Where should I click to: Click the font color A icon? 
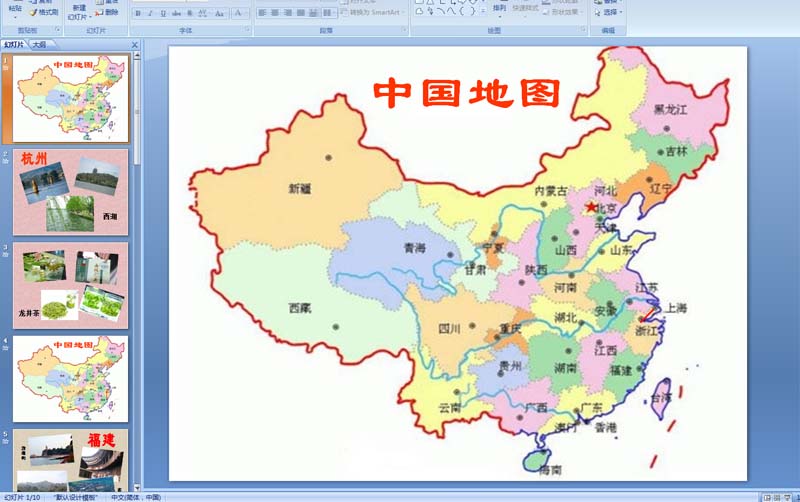(239, 13)
